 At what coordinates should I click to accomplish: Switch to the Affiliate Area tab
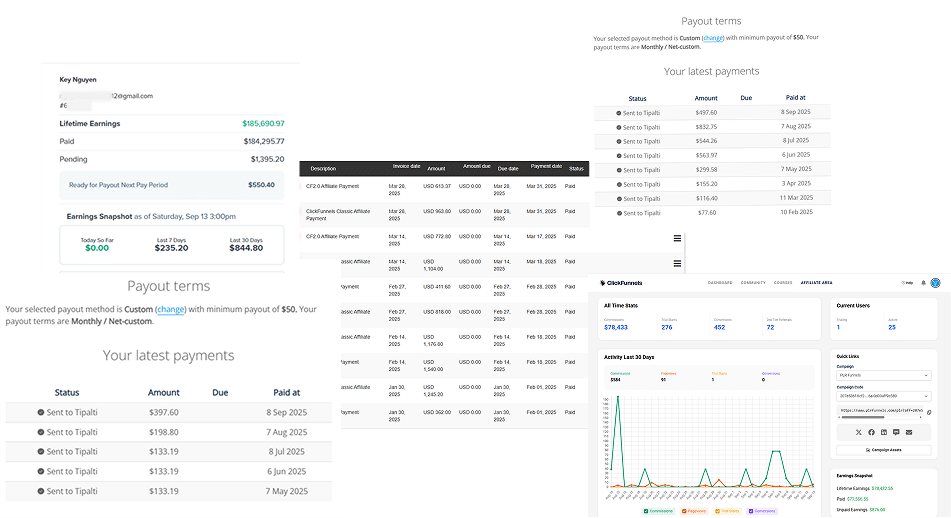[x=816, y=283]
